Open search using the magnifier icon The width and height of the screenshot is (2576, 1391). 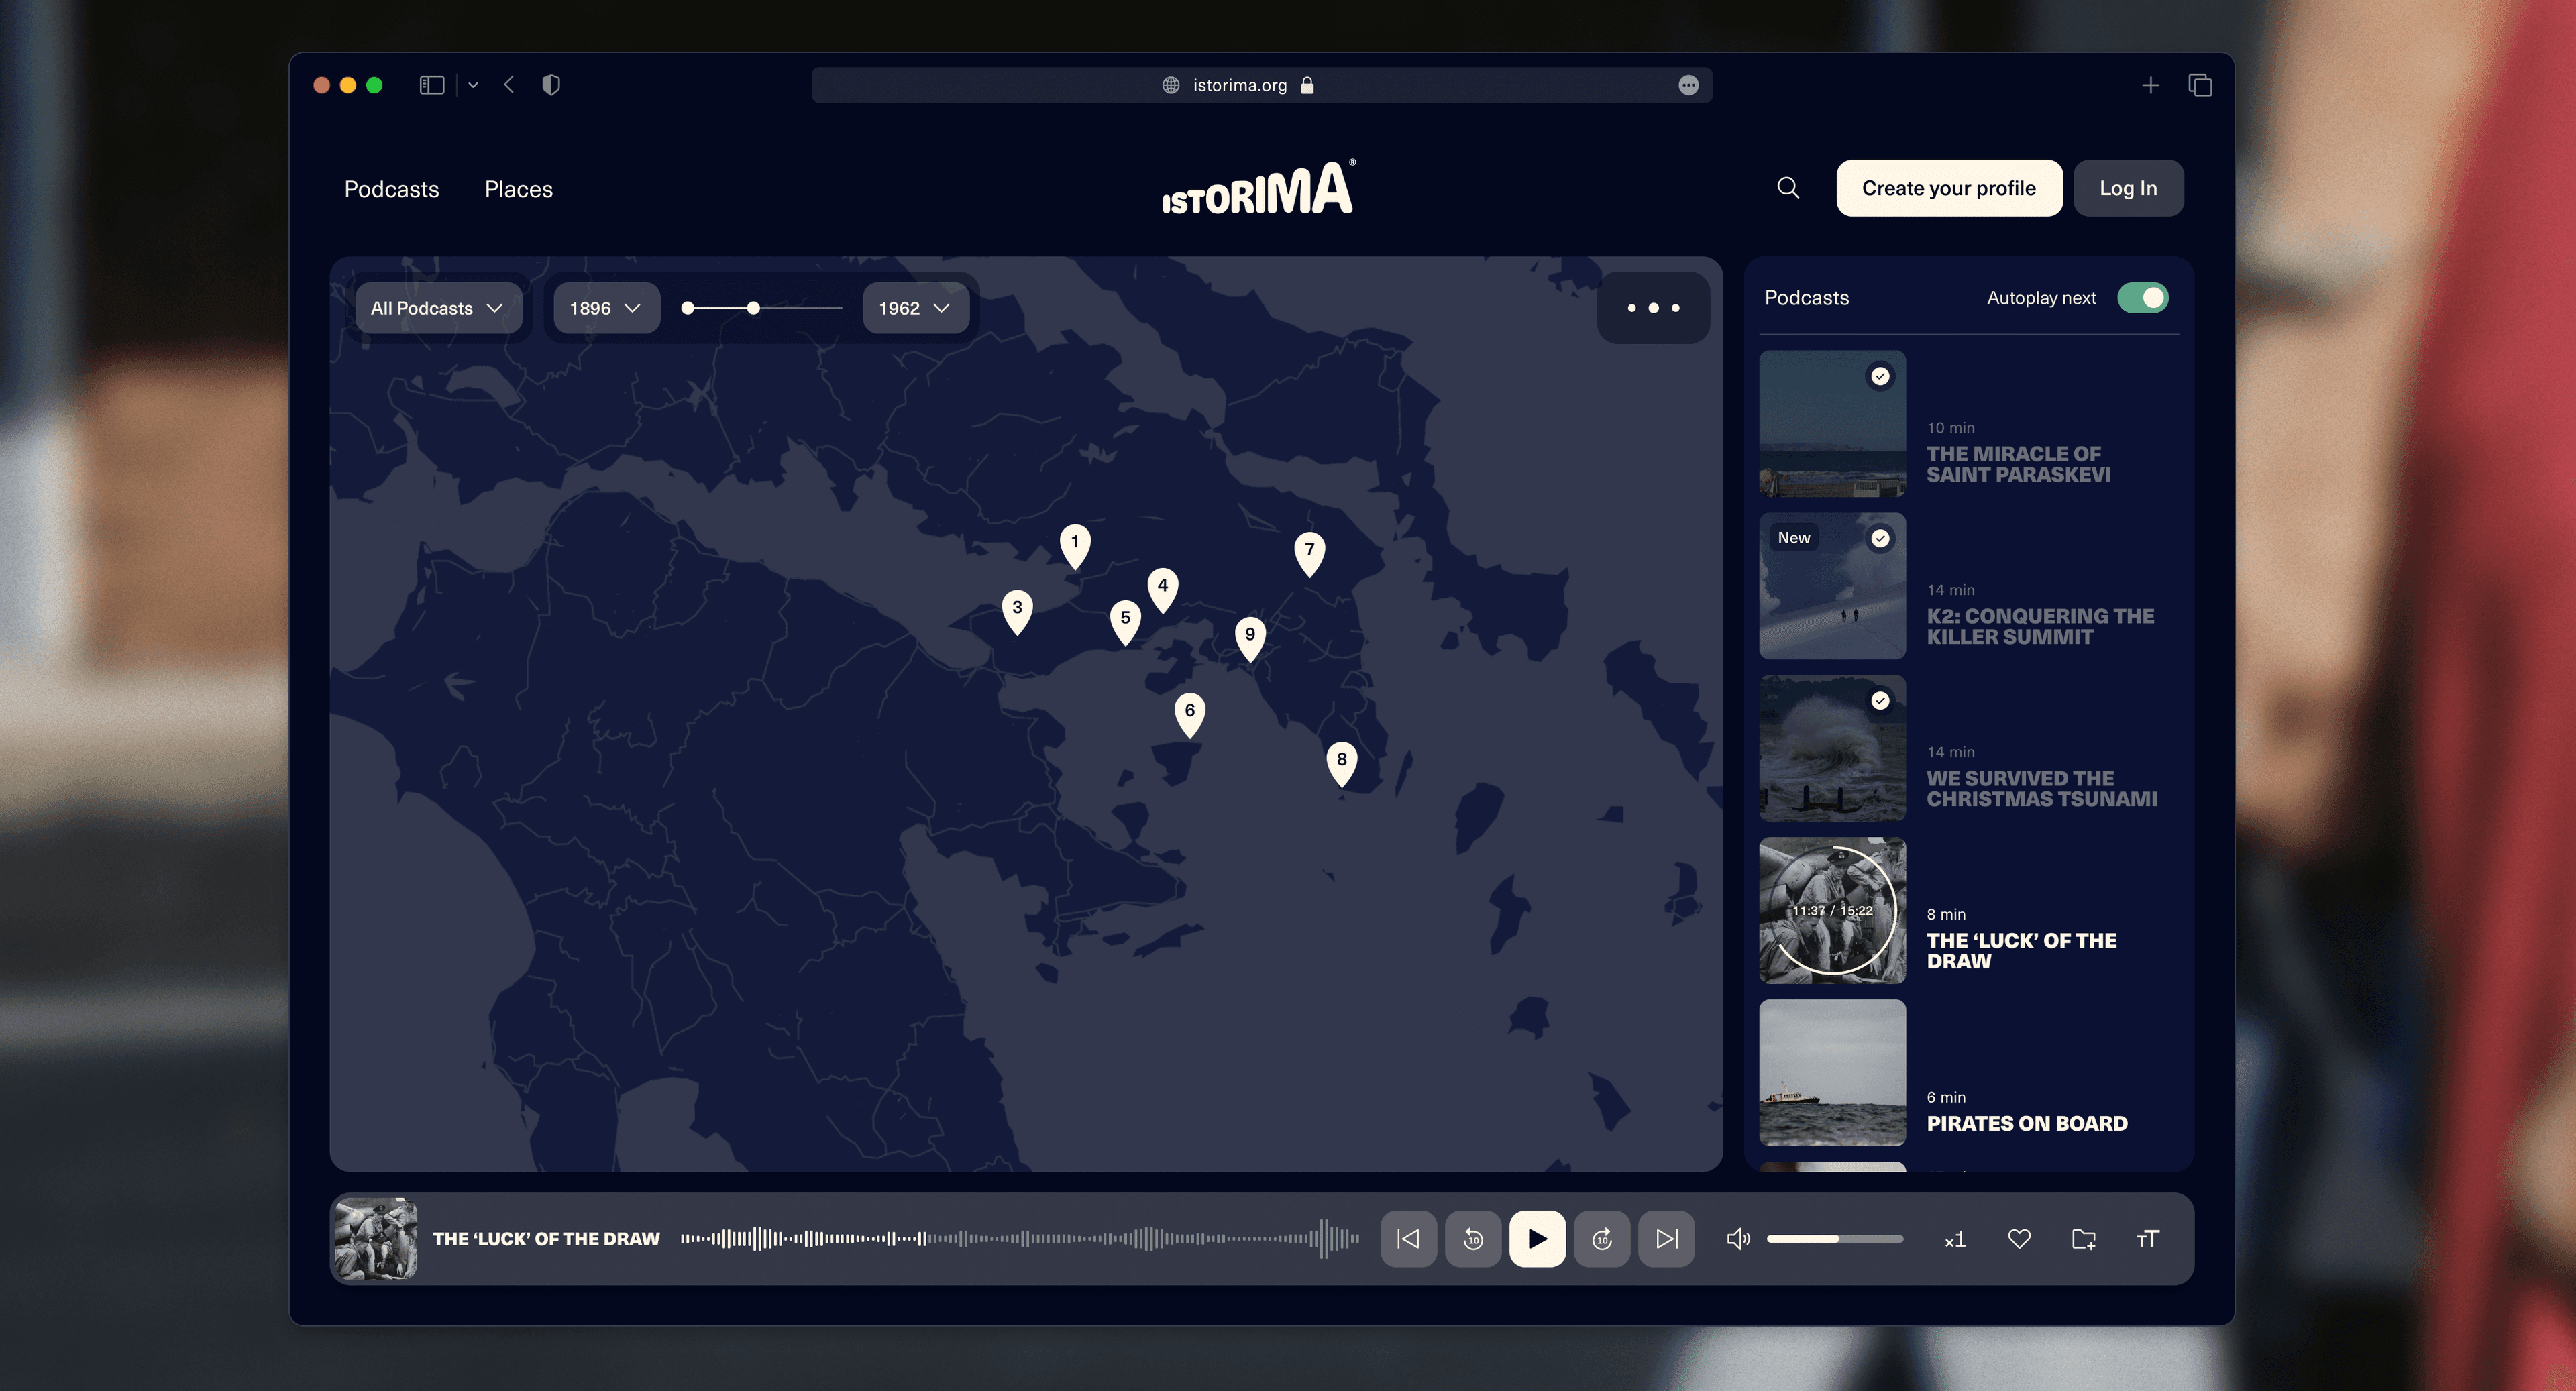click(x=1787, y=187)
